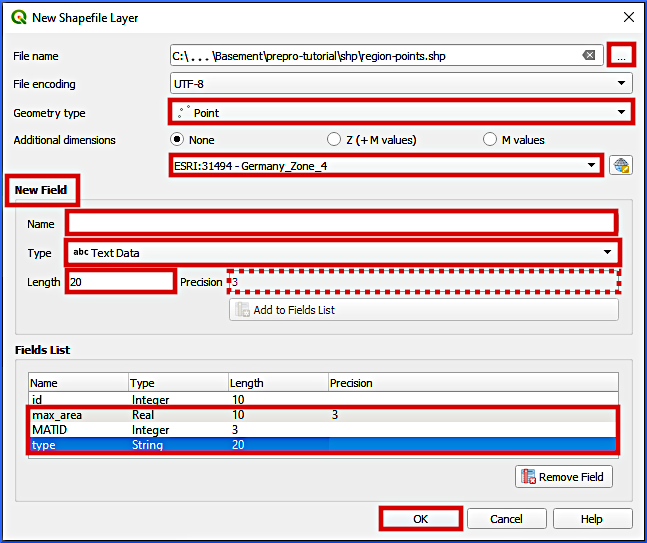The image size is (647, 543).
Task: Expand the Geometry type Point dropdown
Action: 402,112
